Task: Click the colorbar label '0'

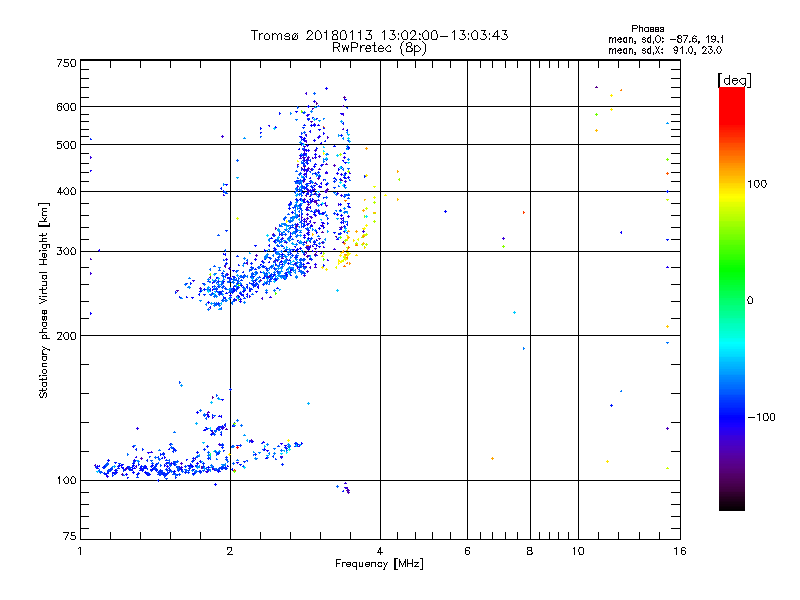Action: click(750, 301)
